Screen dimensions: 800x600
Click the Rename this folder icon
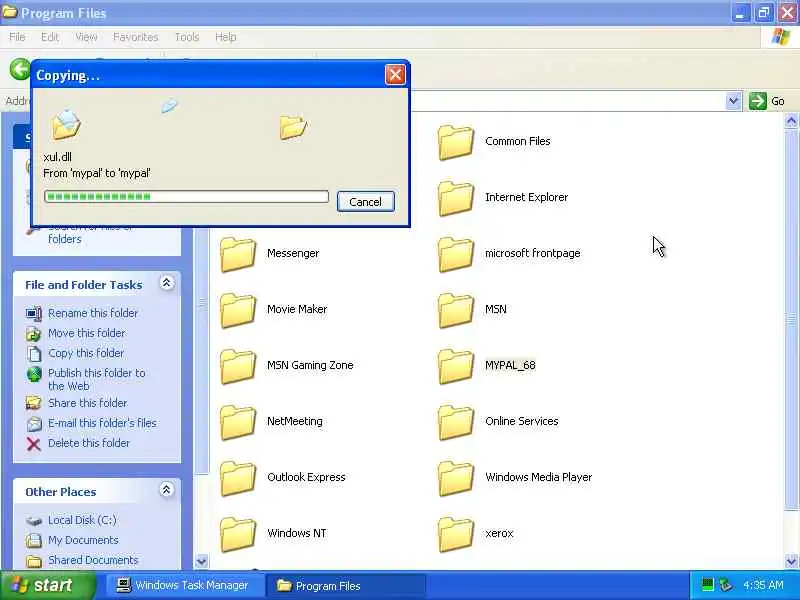pos(34,314)
